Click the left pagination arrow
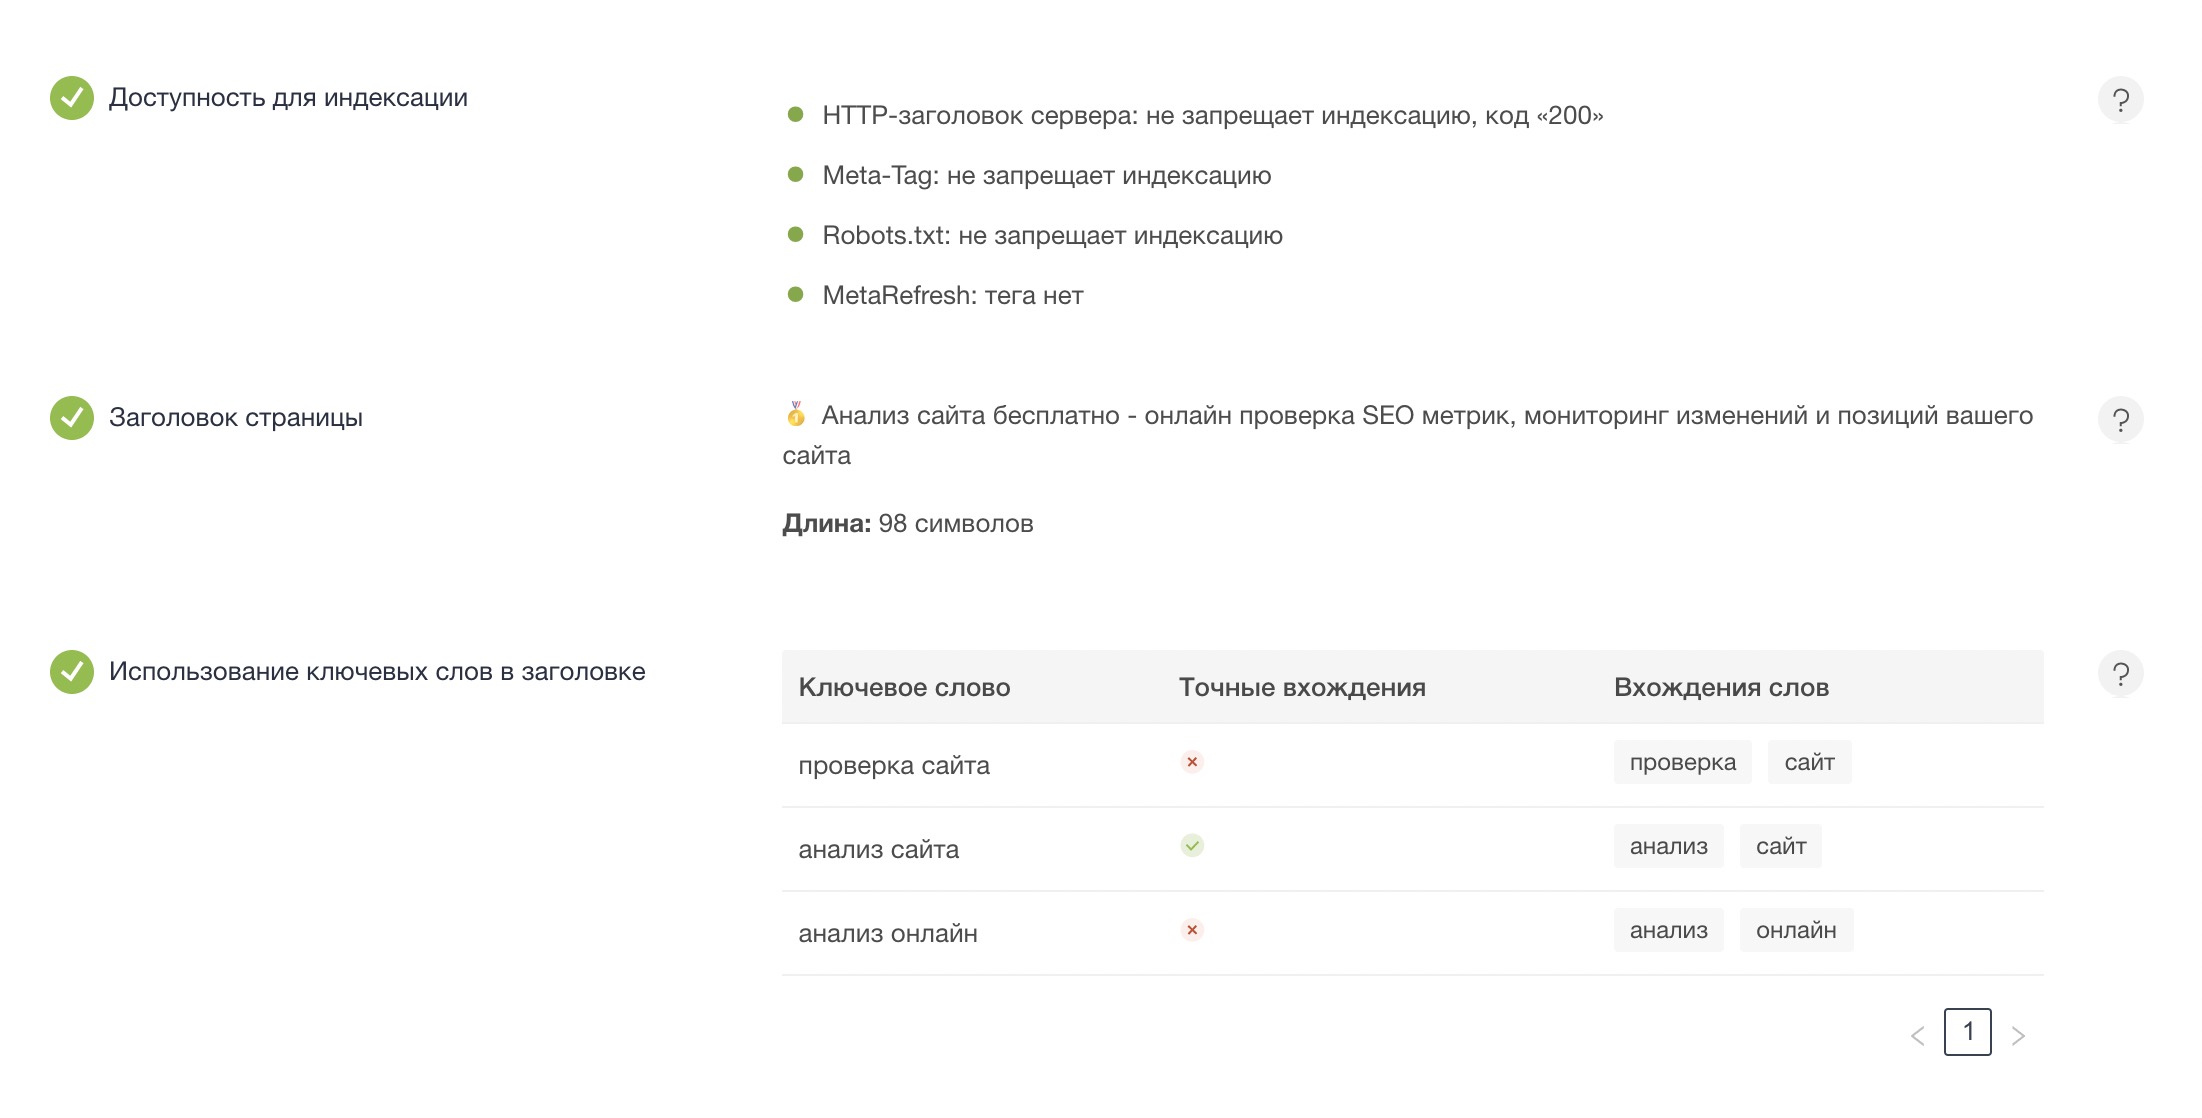Viewport: 2202px width, 1118px height. 1917,1036
